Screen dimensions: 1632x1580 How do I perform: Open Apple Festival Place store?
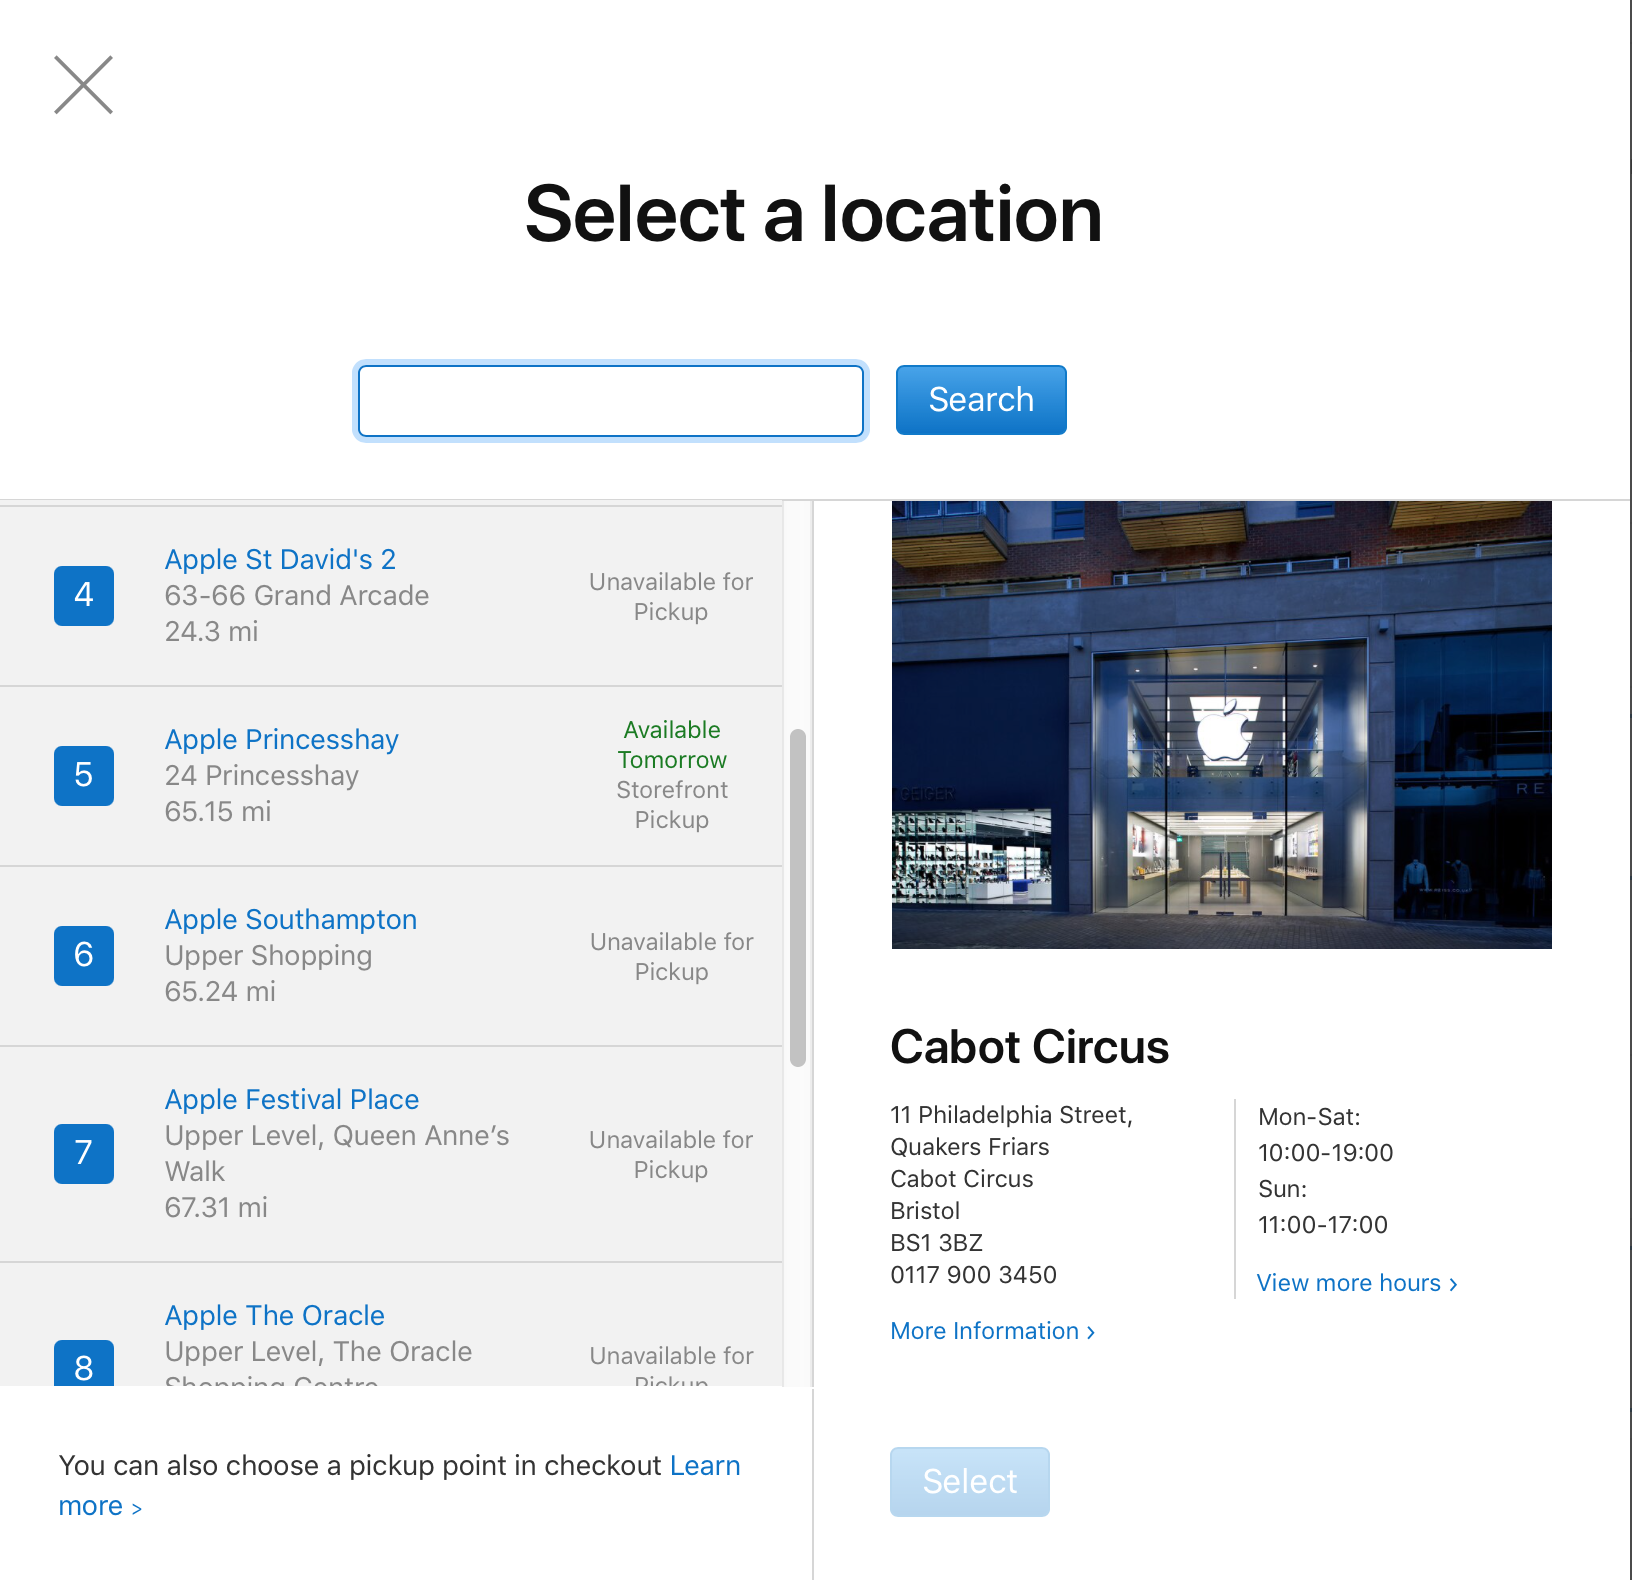pyautogui.click(x=292, y=1099)
